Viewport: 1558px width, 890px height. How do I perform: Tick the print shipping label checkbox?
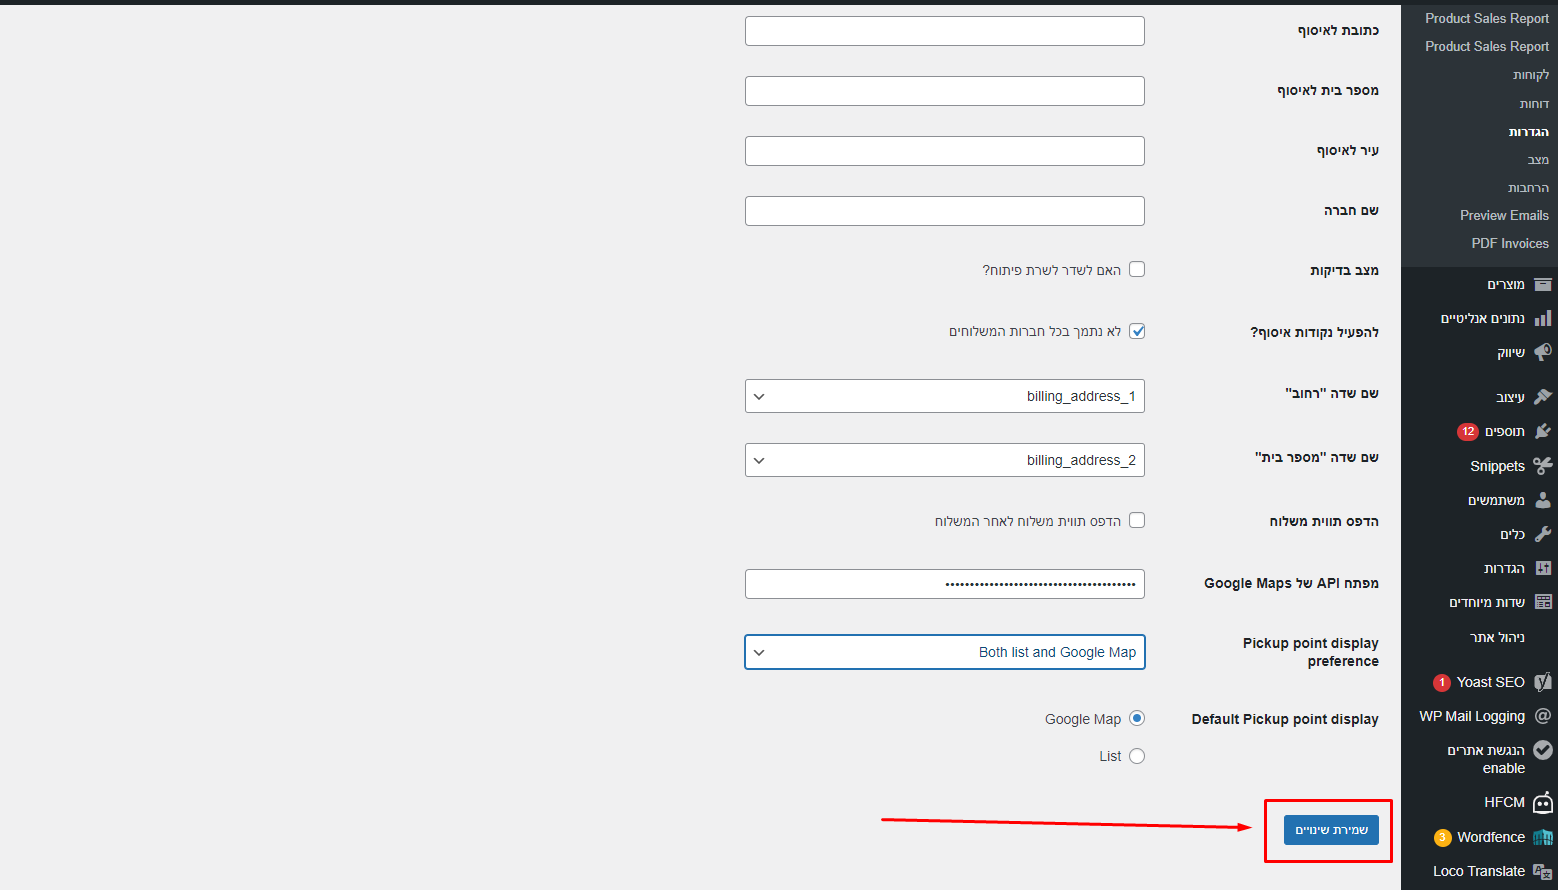tap(1137, 520)
